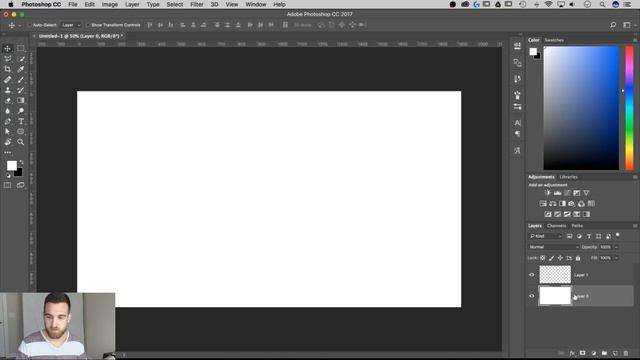Open the layer filter Kind dropdown
This screenshot has width=640, height=360.
pyautogui.click(x=545, y=236)
